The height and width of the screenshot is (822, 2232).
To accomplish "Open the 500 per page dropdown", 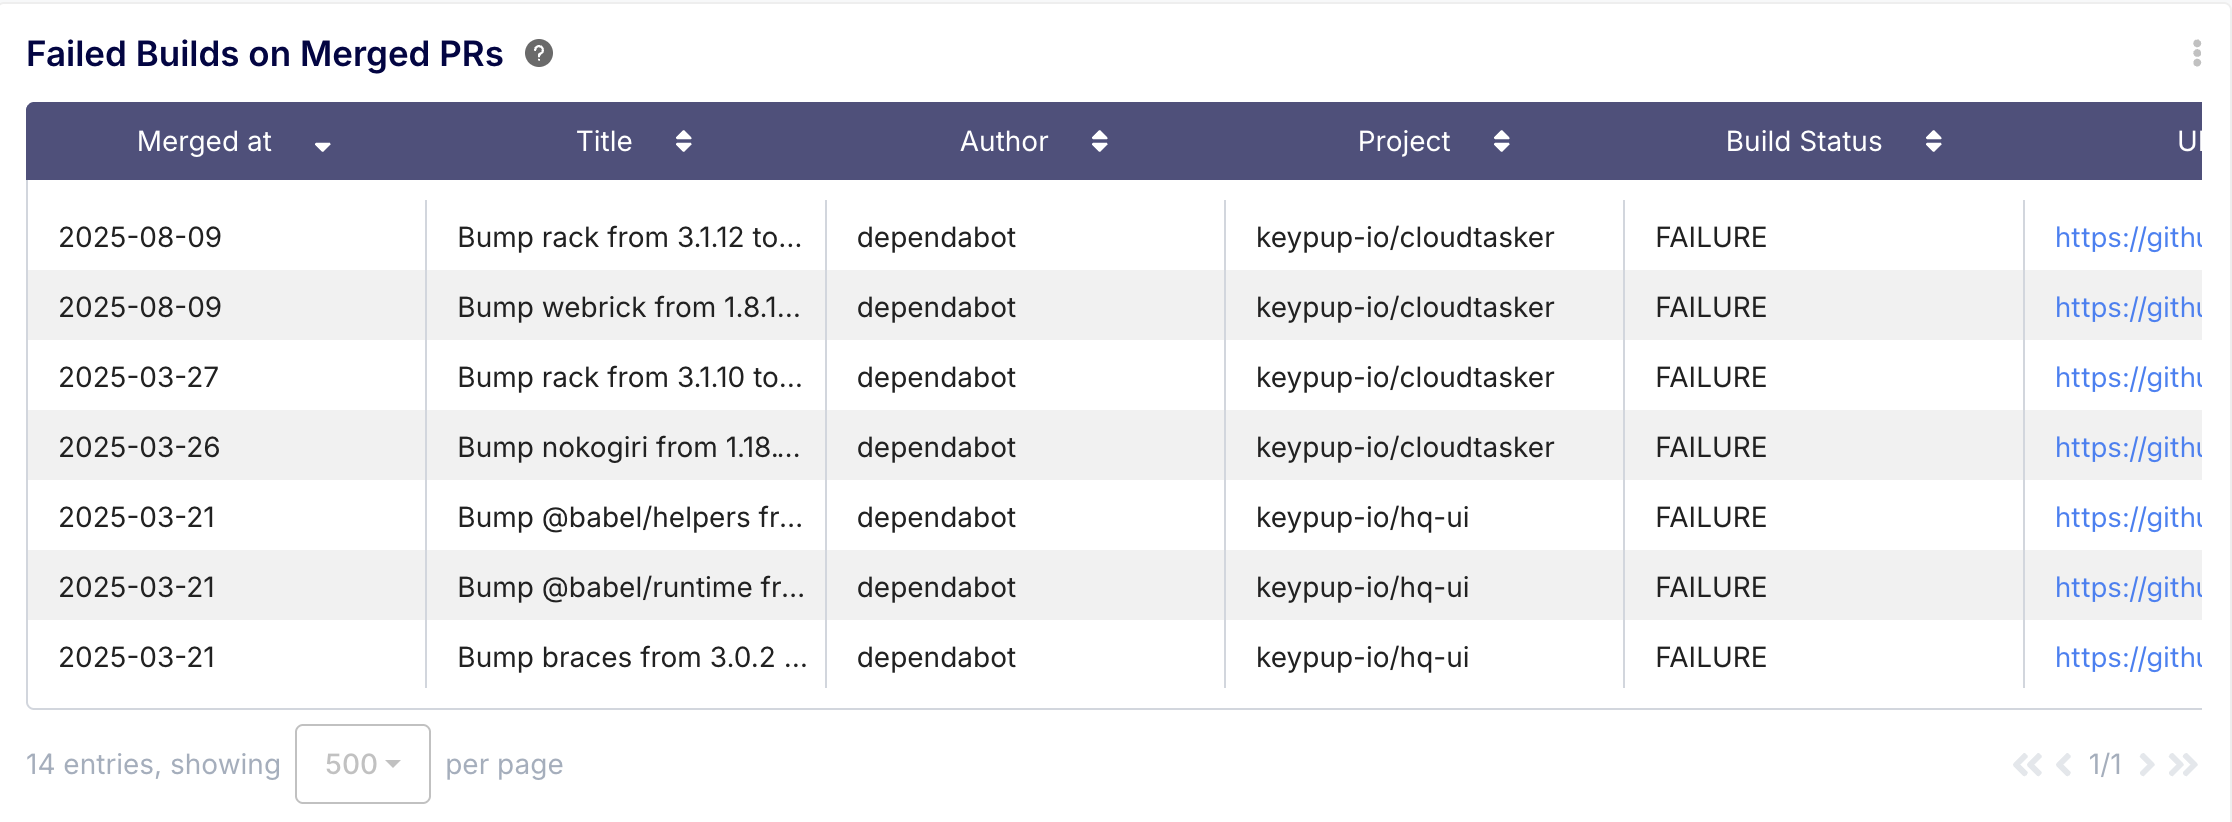I will pyautogui.click(x=362, y=764).
